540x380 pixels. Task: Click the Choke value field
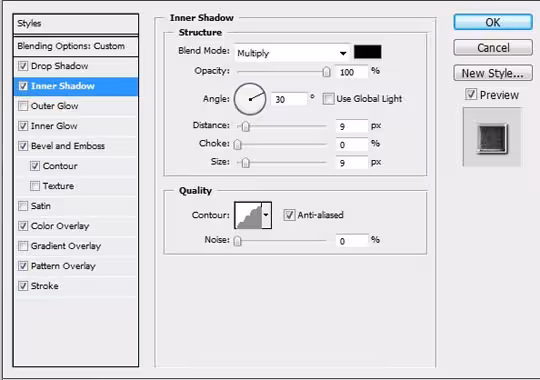pos(352,144)
